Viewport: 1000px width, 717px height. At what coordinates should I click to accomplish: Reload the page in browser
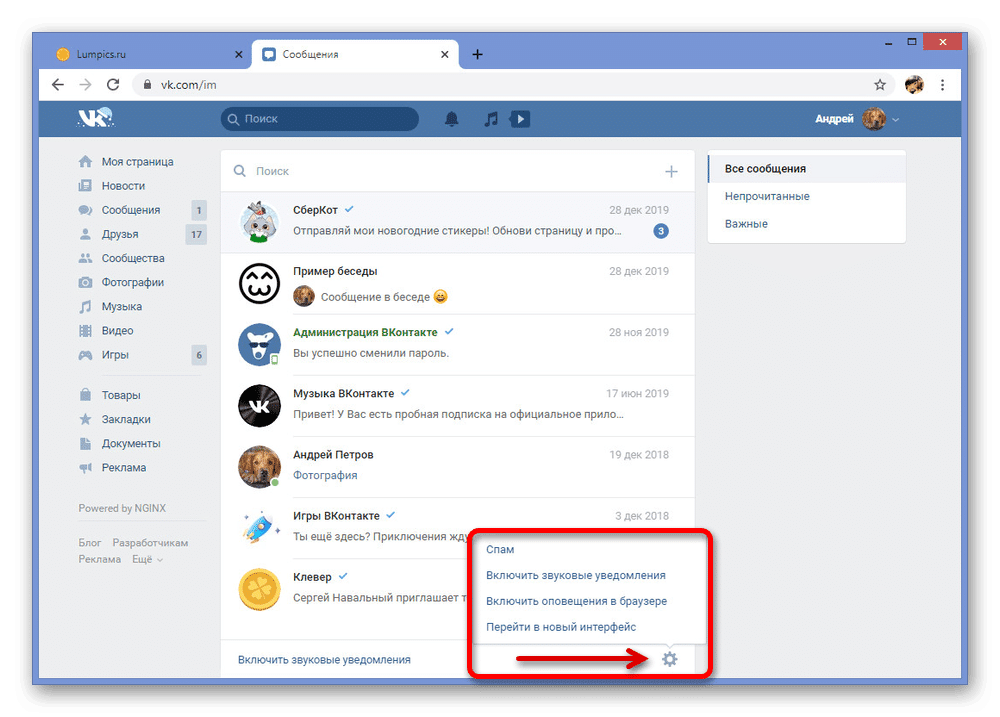[113, 85]
